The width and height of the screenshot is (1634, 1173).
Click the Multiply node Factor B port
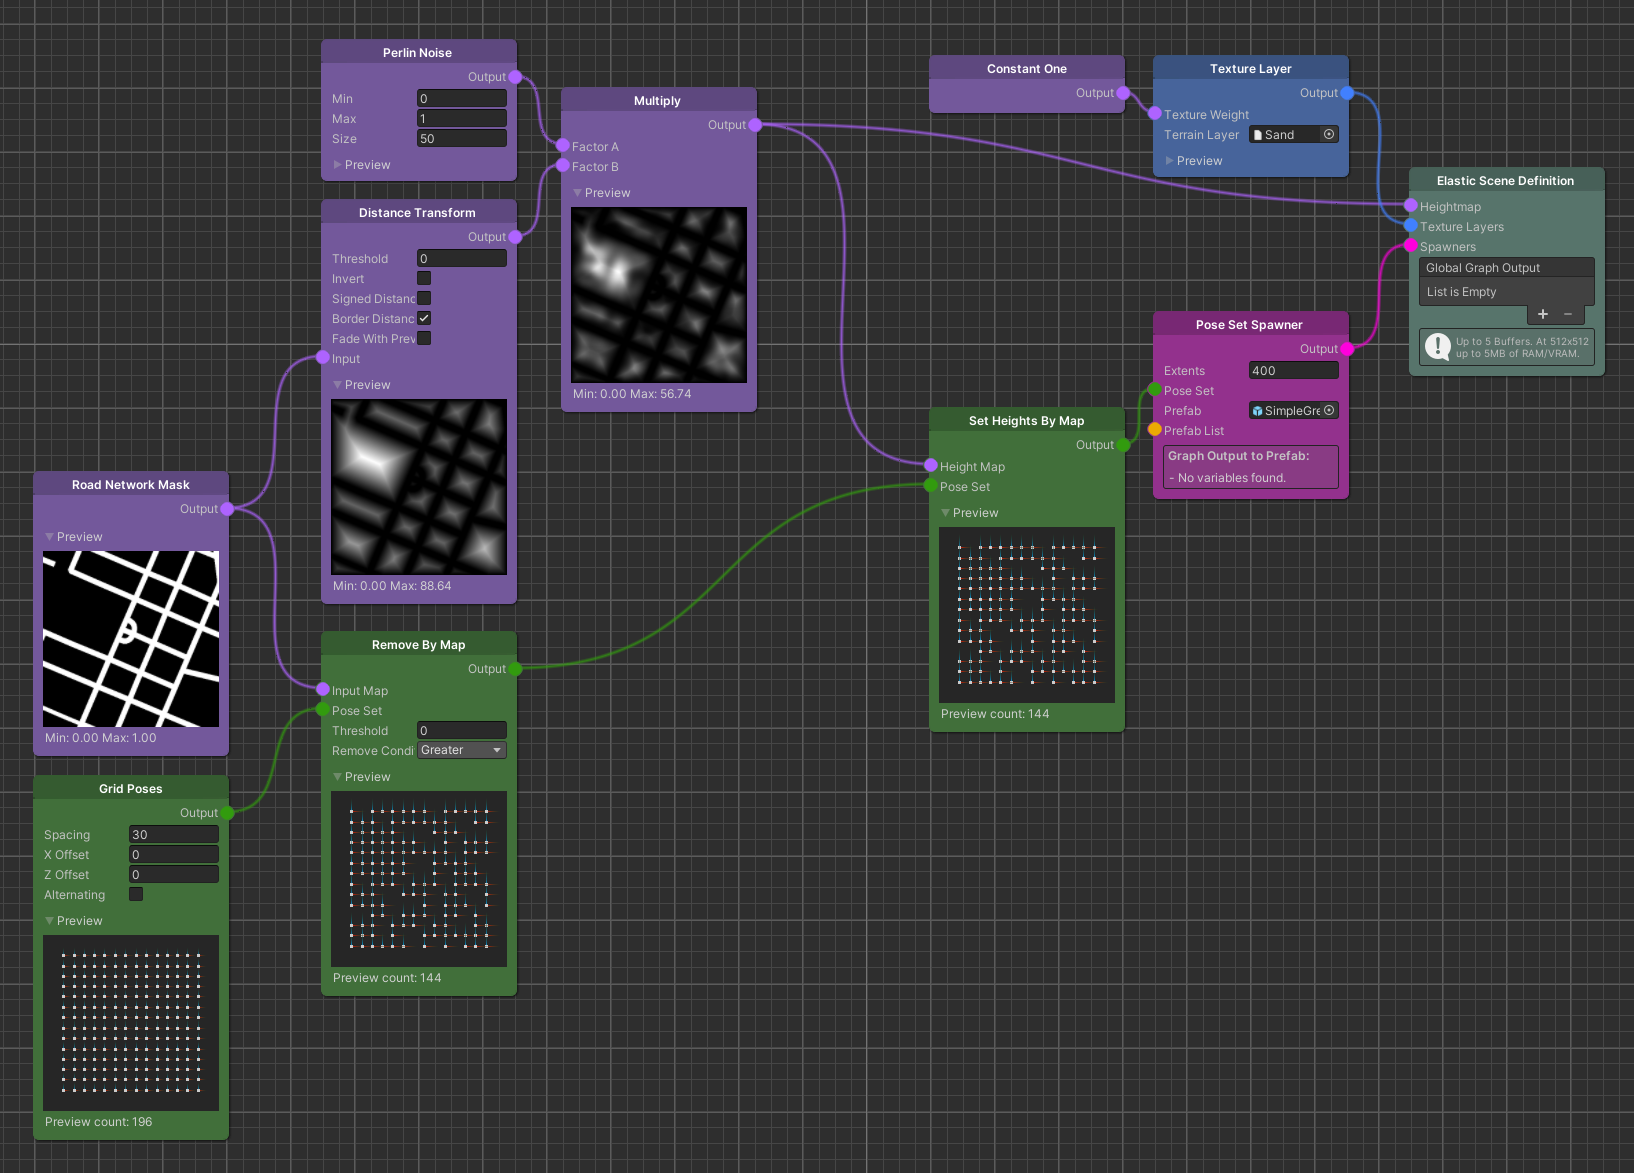pyautogui.click(x=562, y=166)
